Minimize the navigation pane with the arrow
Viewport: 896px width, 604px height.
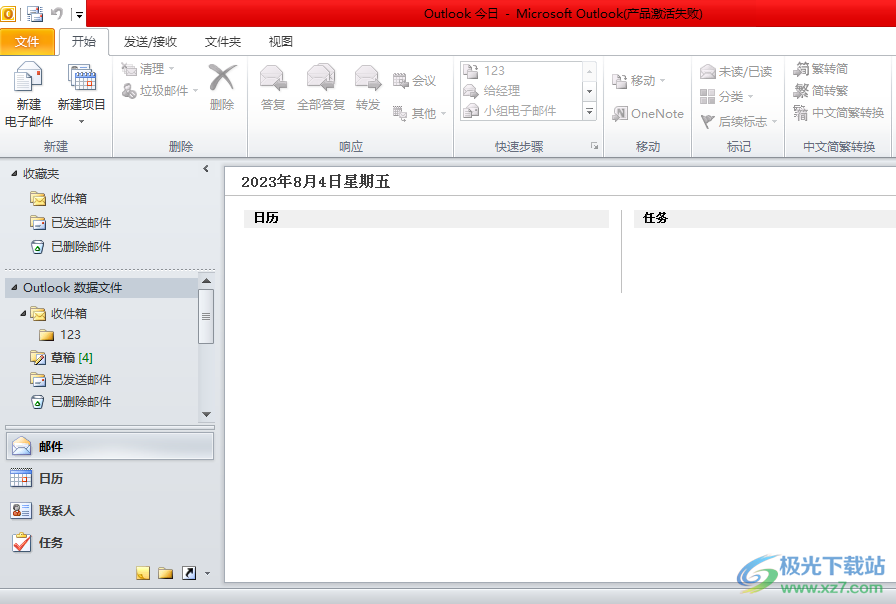(206, 169)
